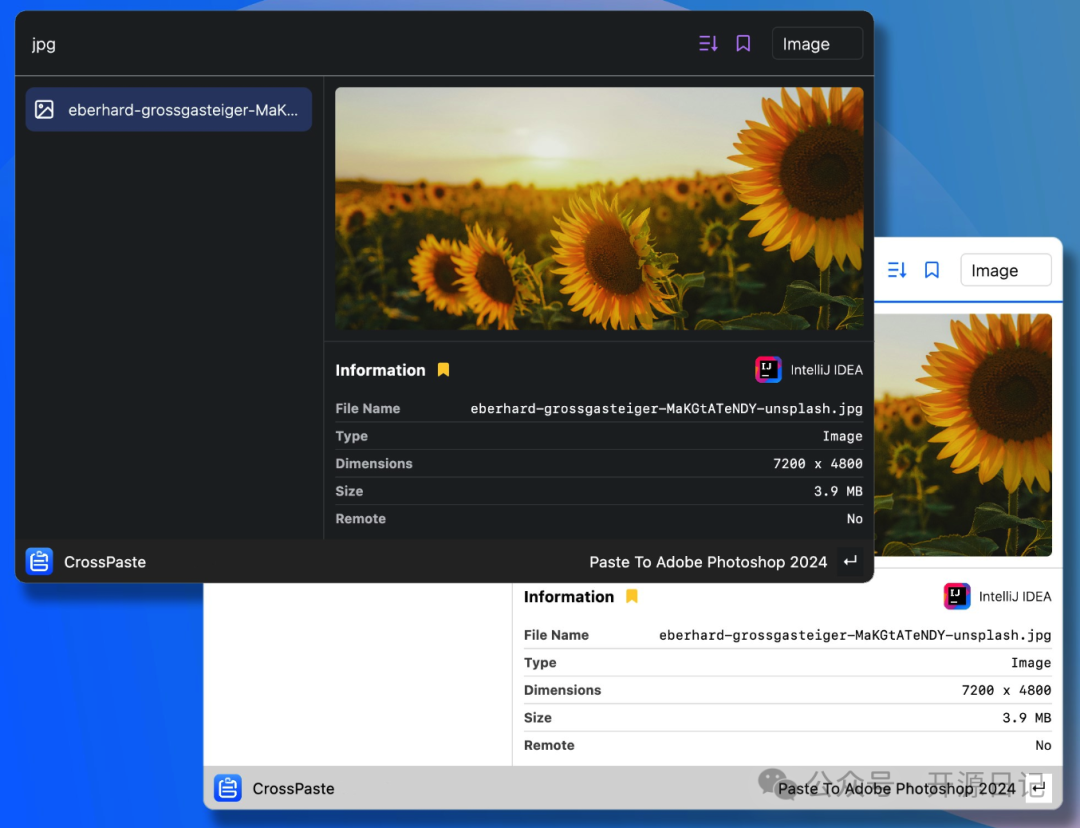Click the sort order icon in dark window
This screenshot has width=1080, height=828.
(708, 44)
